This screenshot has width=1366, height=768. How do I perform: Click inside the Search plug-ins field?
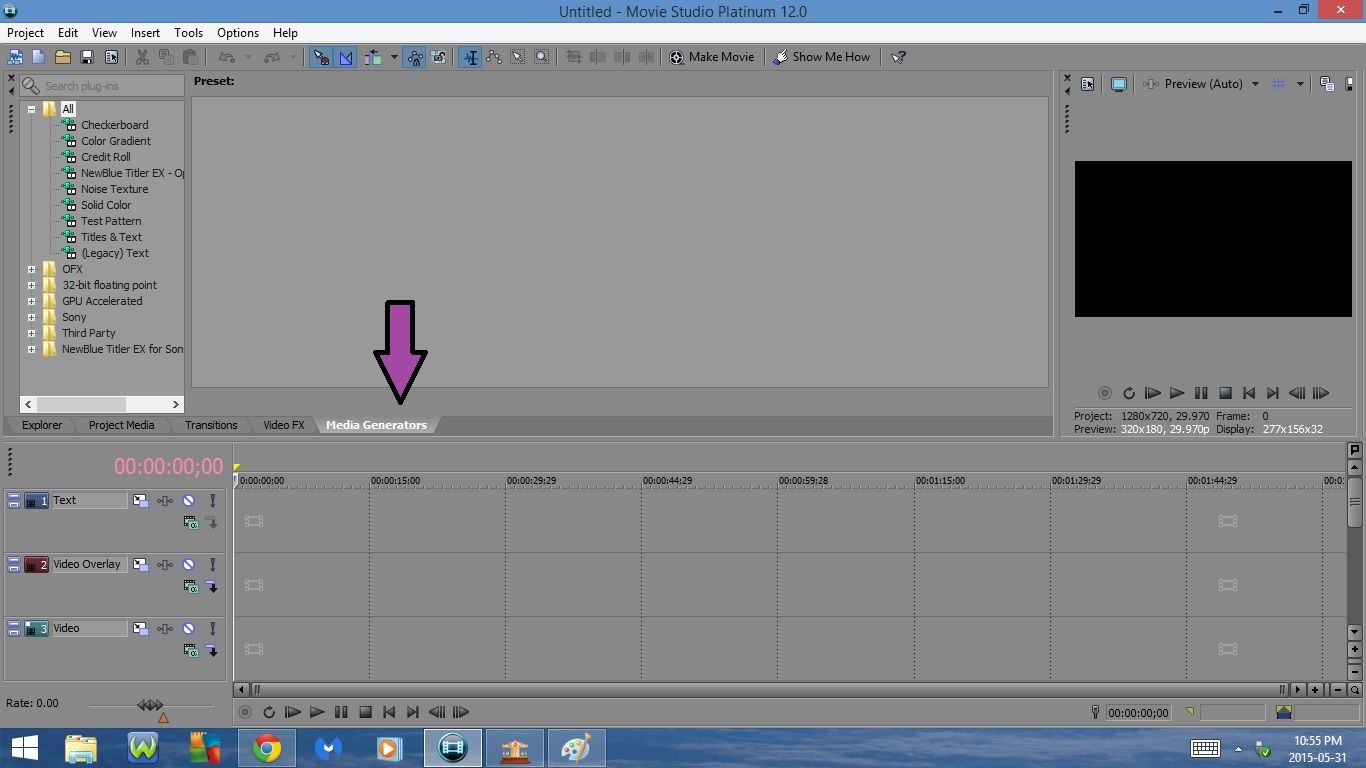tap(100, 86)
